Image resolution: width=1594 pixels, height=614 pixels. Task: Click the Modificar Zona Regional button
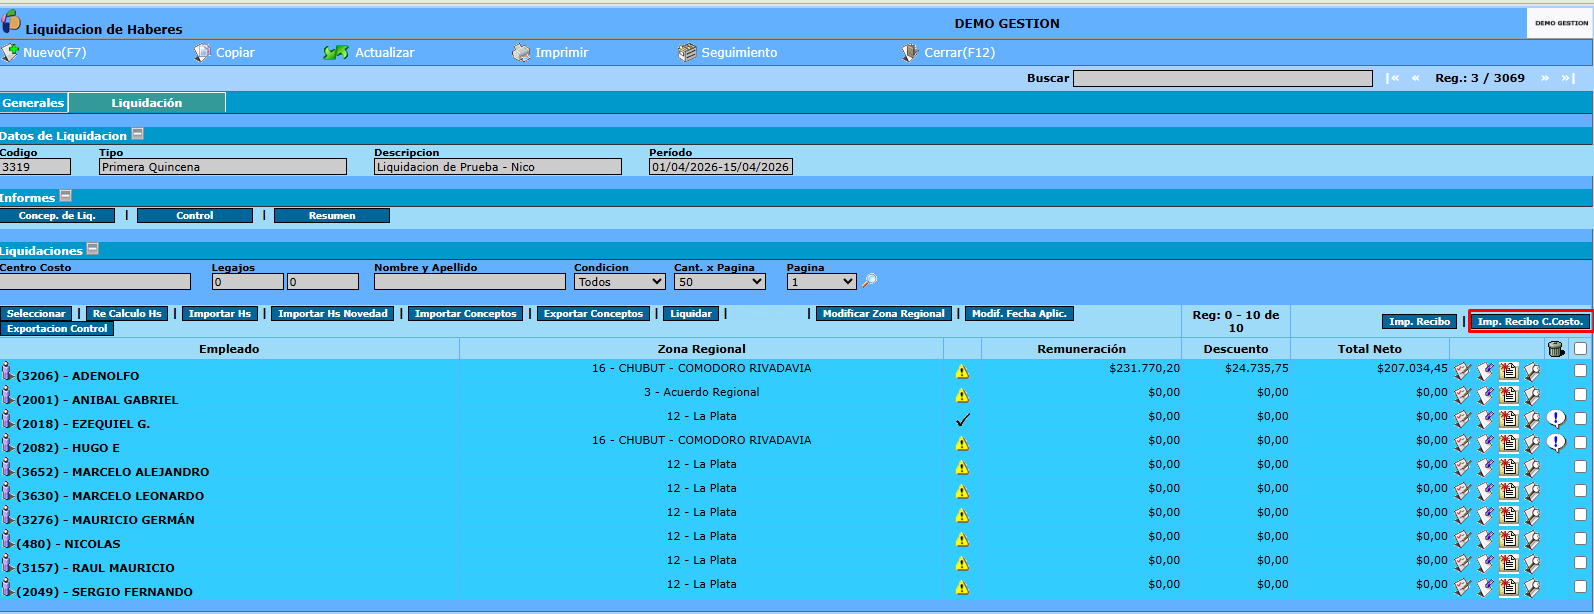pyautogui.click(x=883, y=314)
